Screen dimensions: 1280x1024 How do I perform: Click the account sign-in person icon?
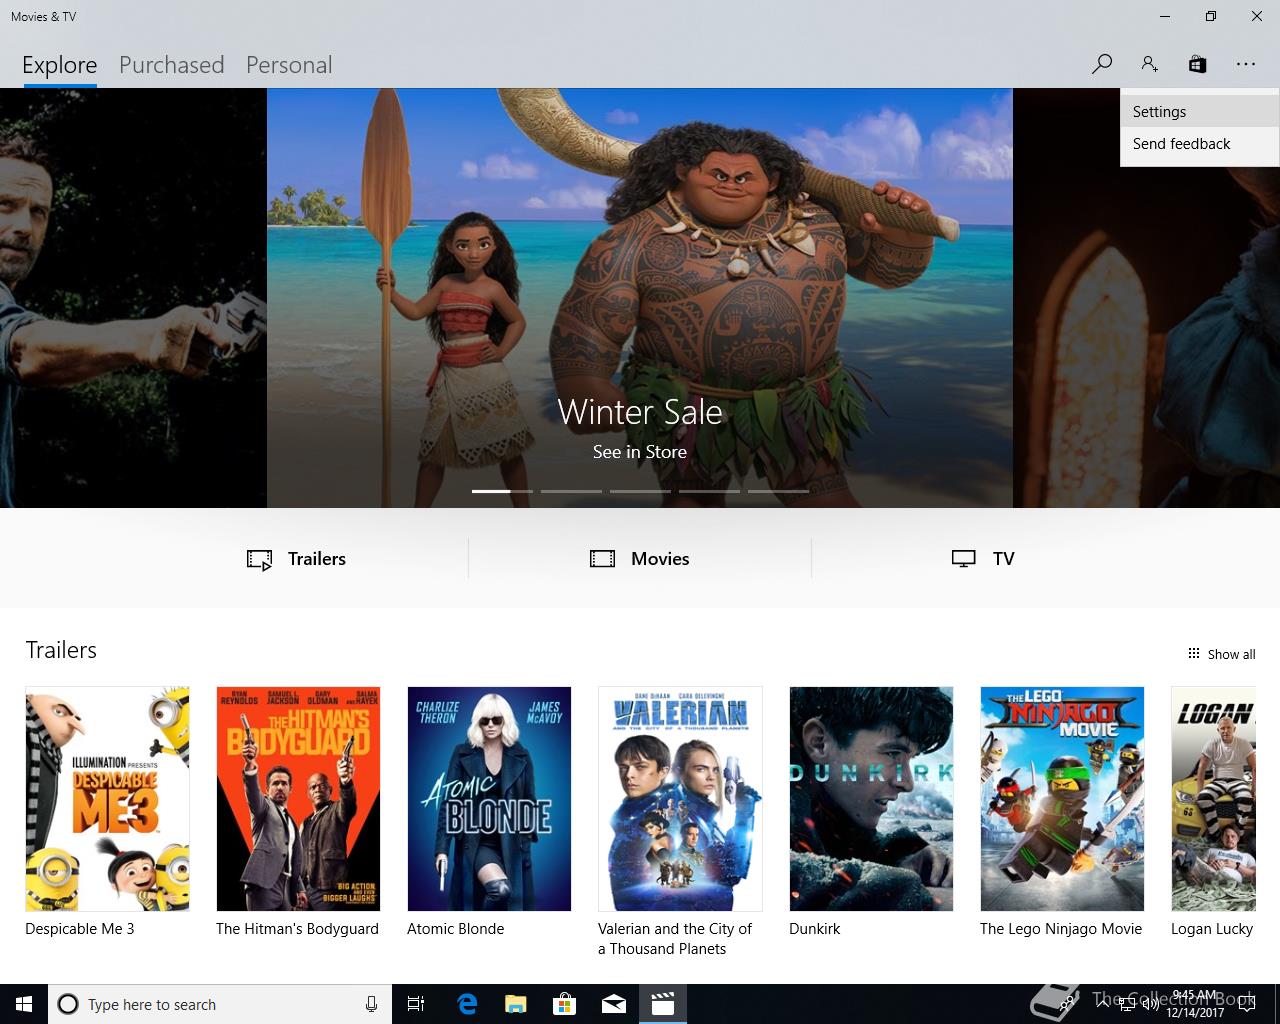coord(1149,64)
